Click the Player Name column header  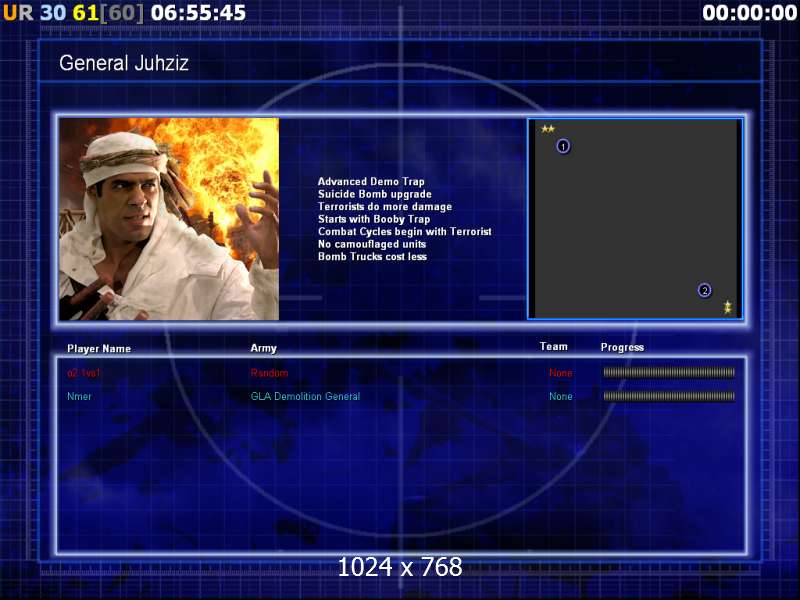[99, 349]
